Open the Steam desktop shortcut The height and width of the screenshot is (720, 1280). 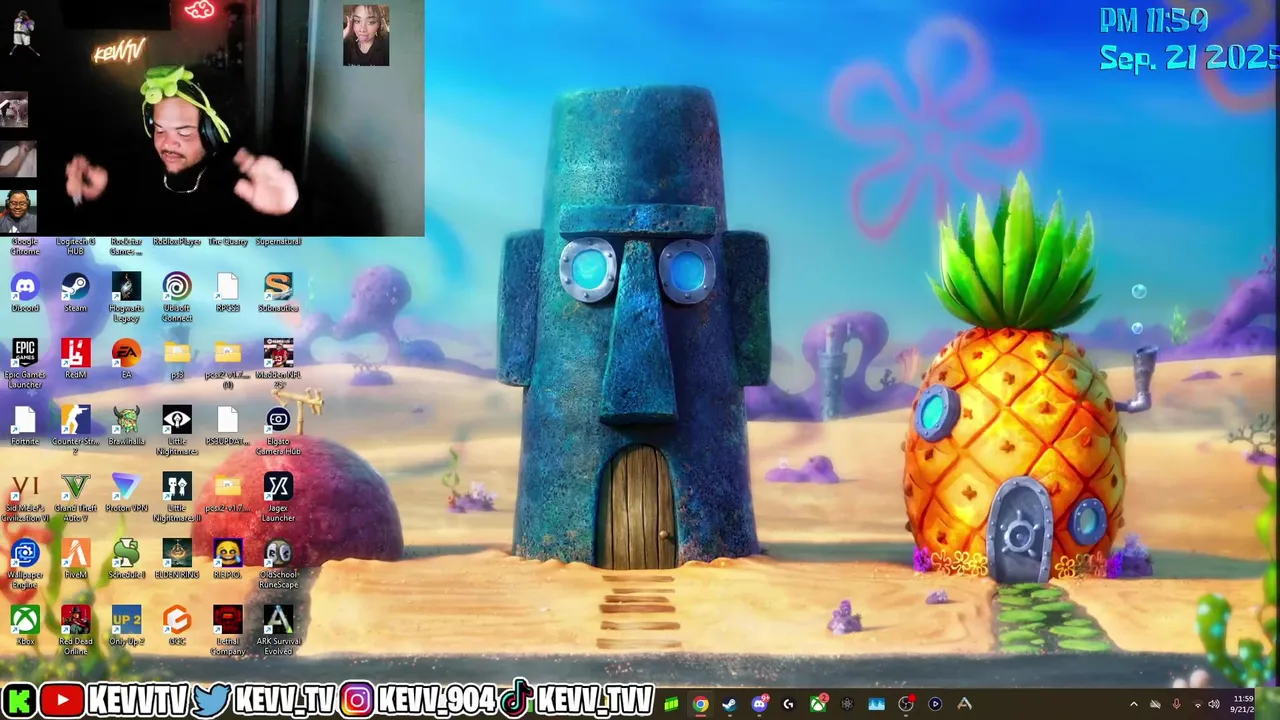pos(75,293)
